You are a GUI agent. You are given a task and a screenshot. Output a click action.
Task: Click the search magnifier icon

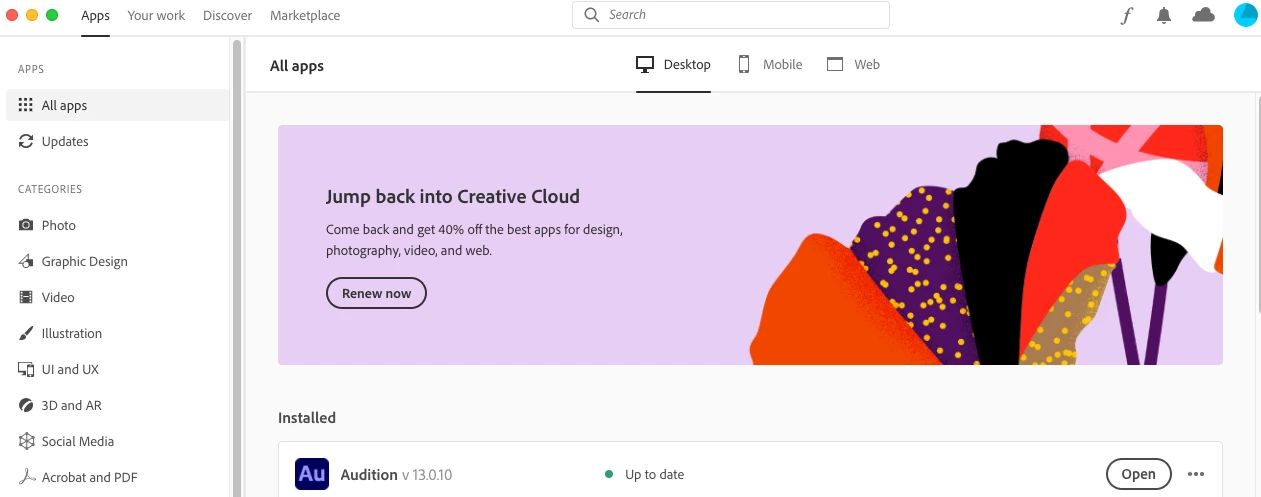(x=592, y=15)
